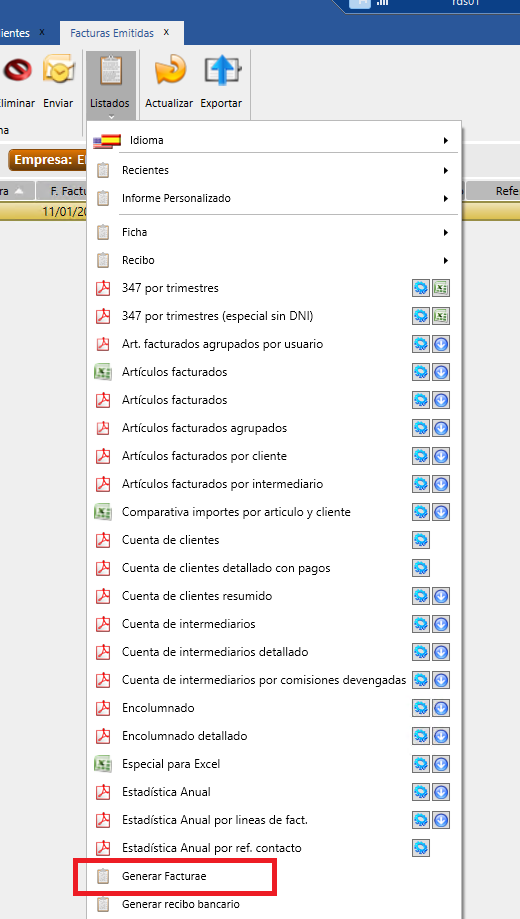Expand the Informe Personalizado submenu

click(x=276, y=198)
